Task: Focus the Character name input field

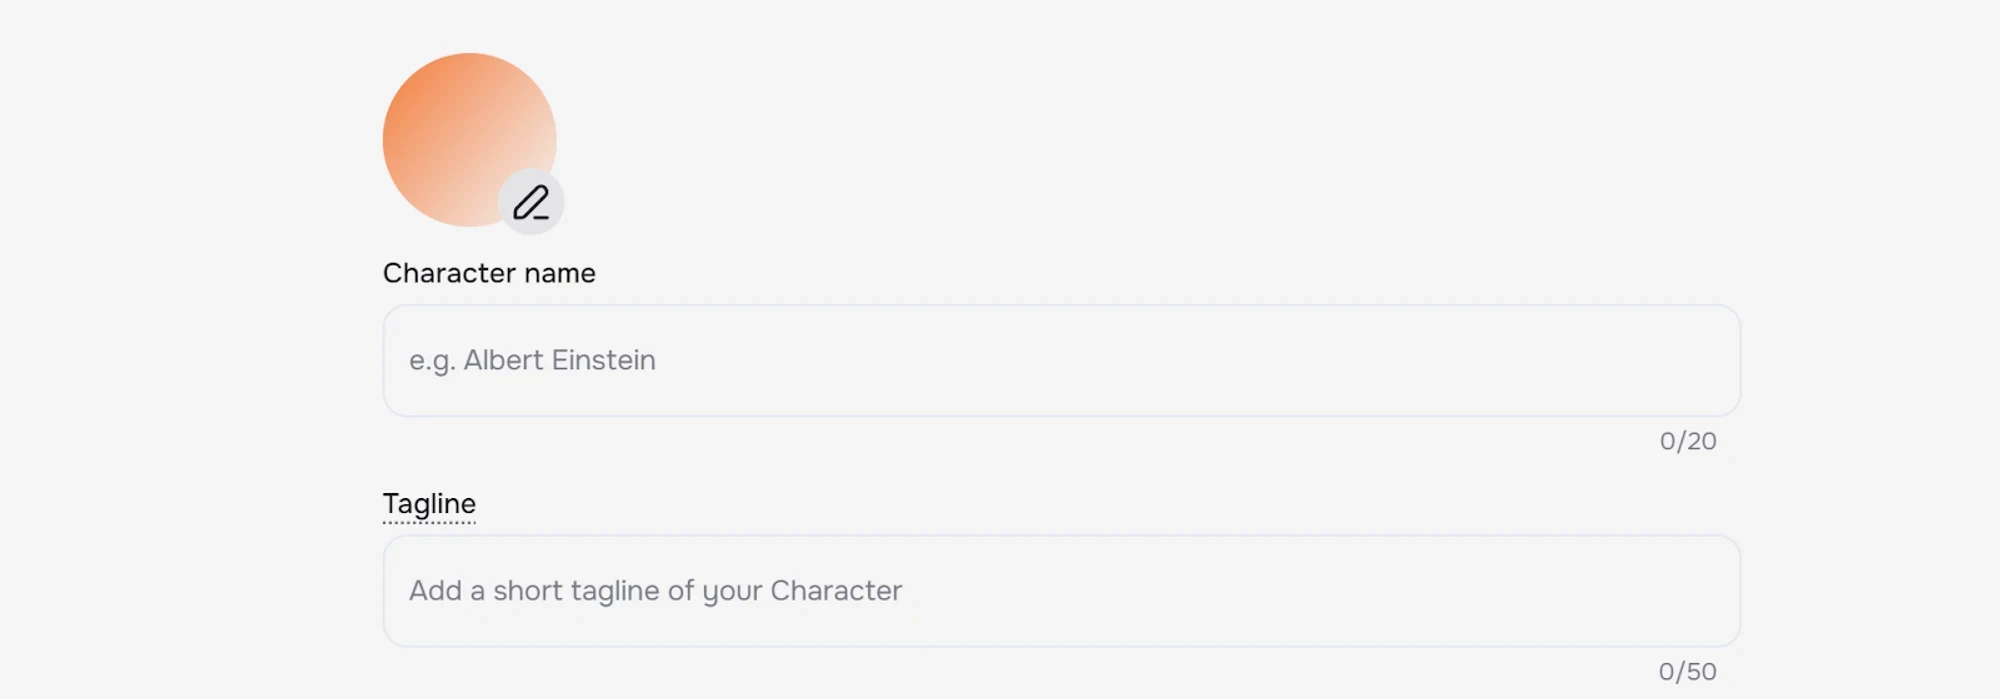Action: click(1060, 361)
